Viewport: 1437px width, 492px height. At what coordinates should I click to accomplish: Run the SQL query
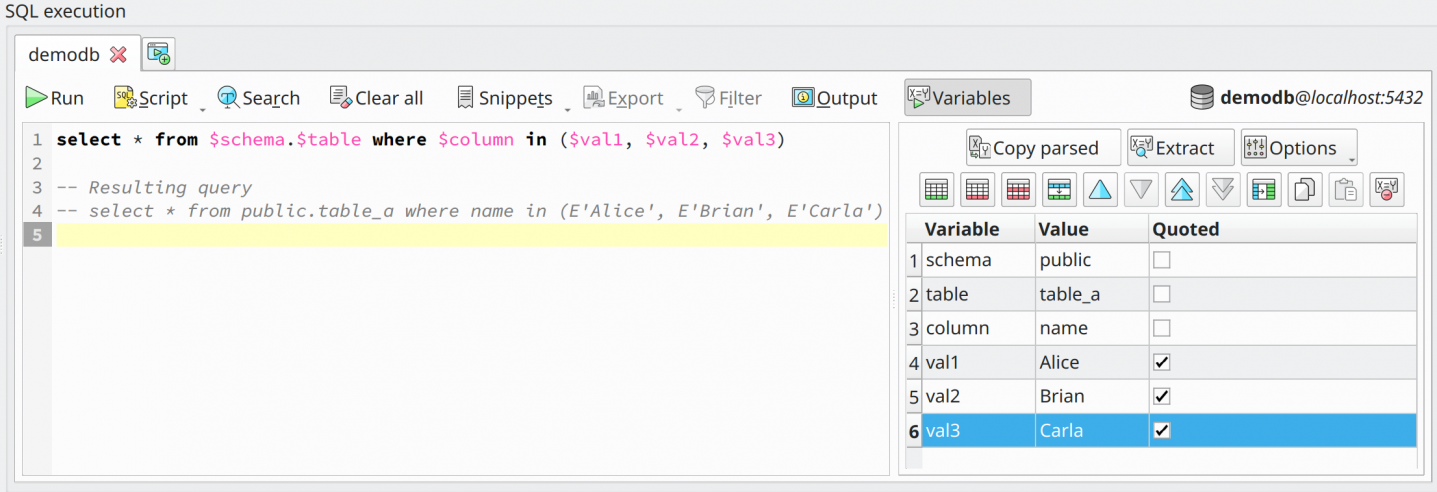tap(55, 98)
